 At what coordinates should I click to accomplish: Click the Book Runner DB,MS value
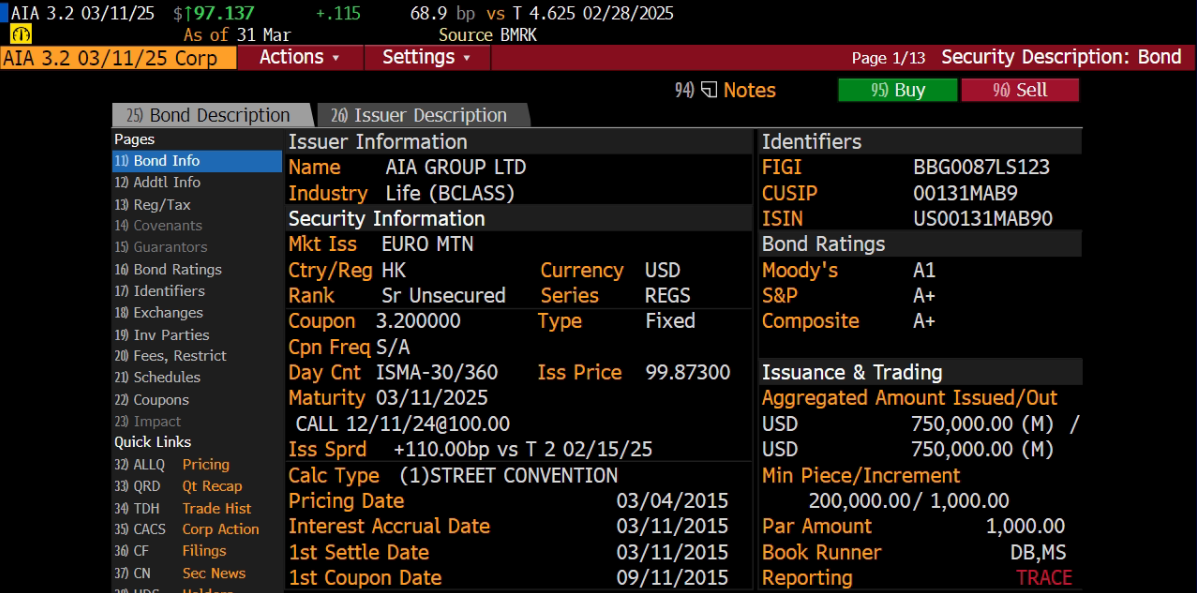[x=1038, y=553]
